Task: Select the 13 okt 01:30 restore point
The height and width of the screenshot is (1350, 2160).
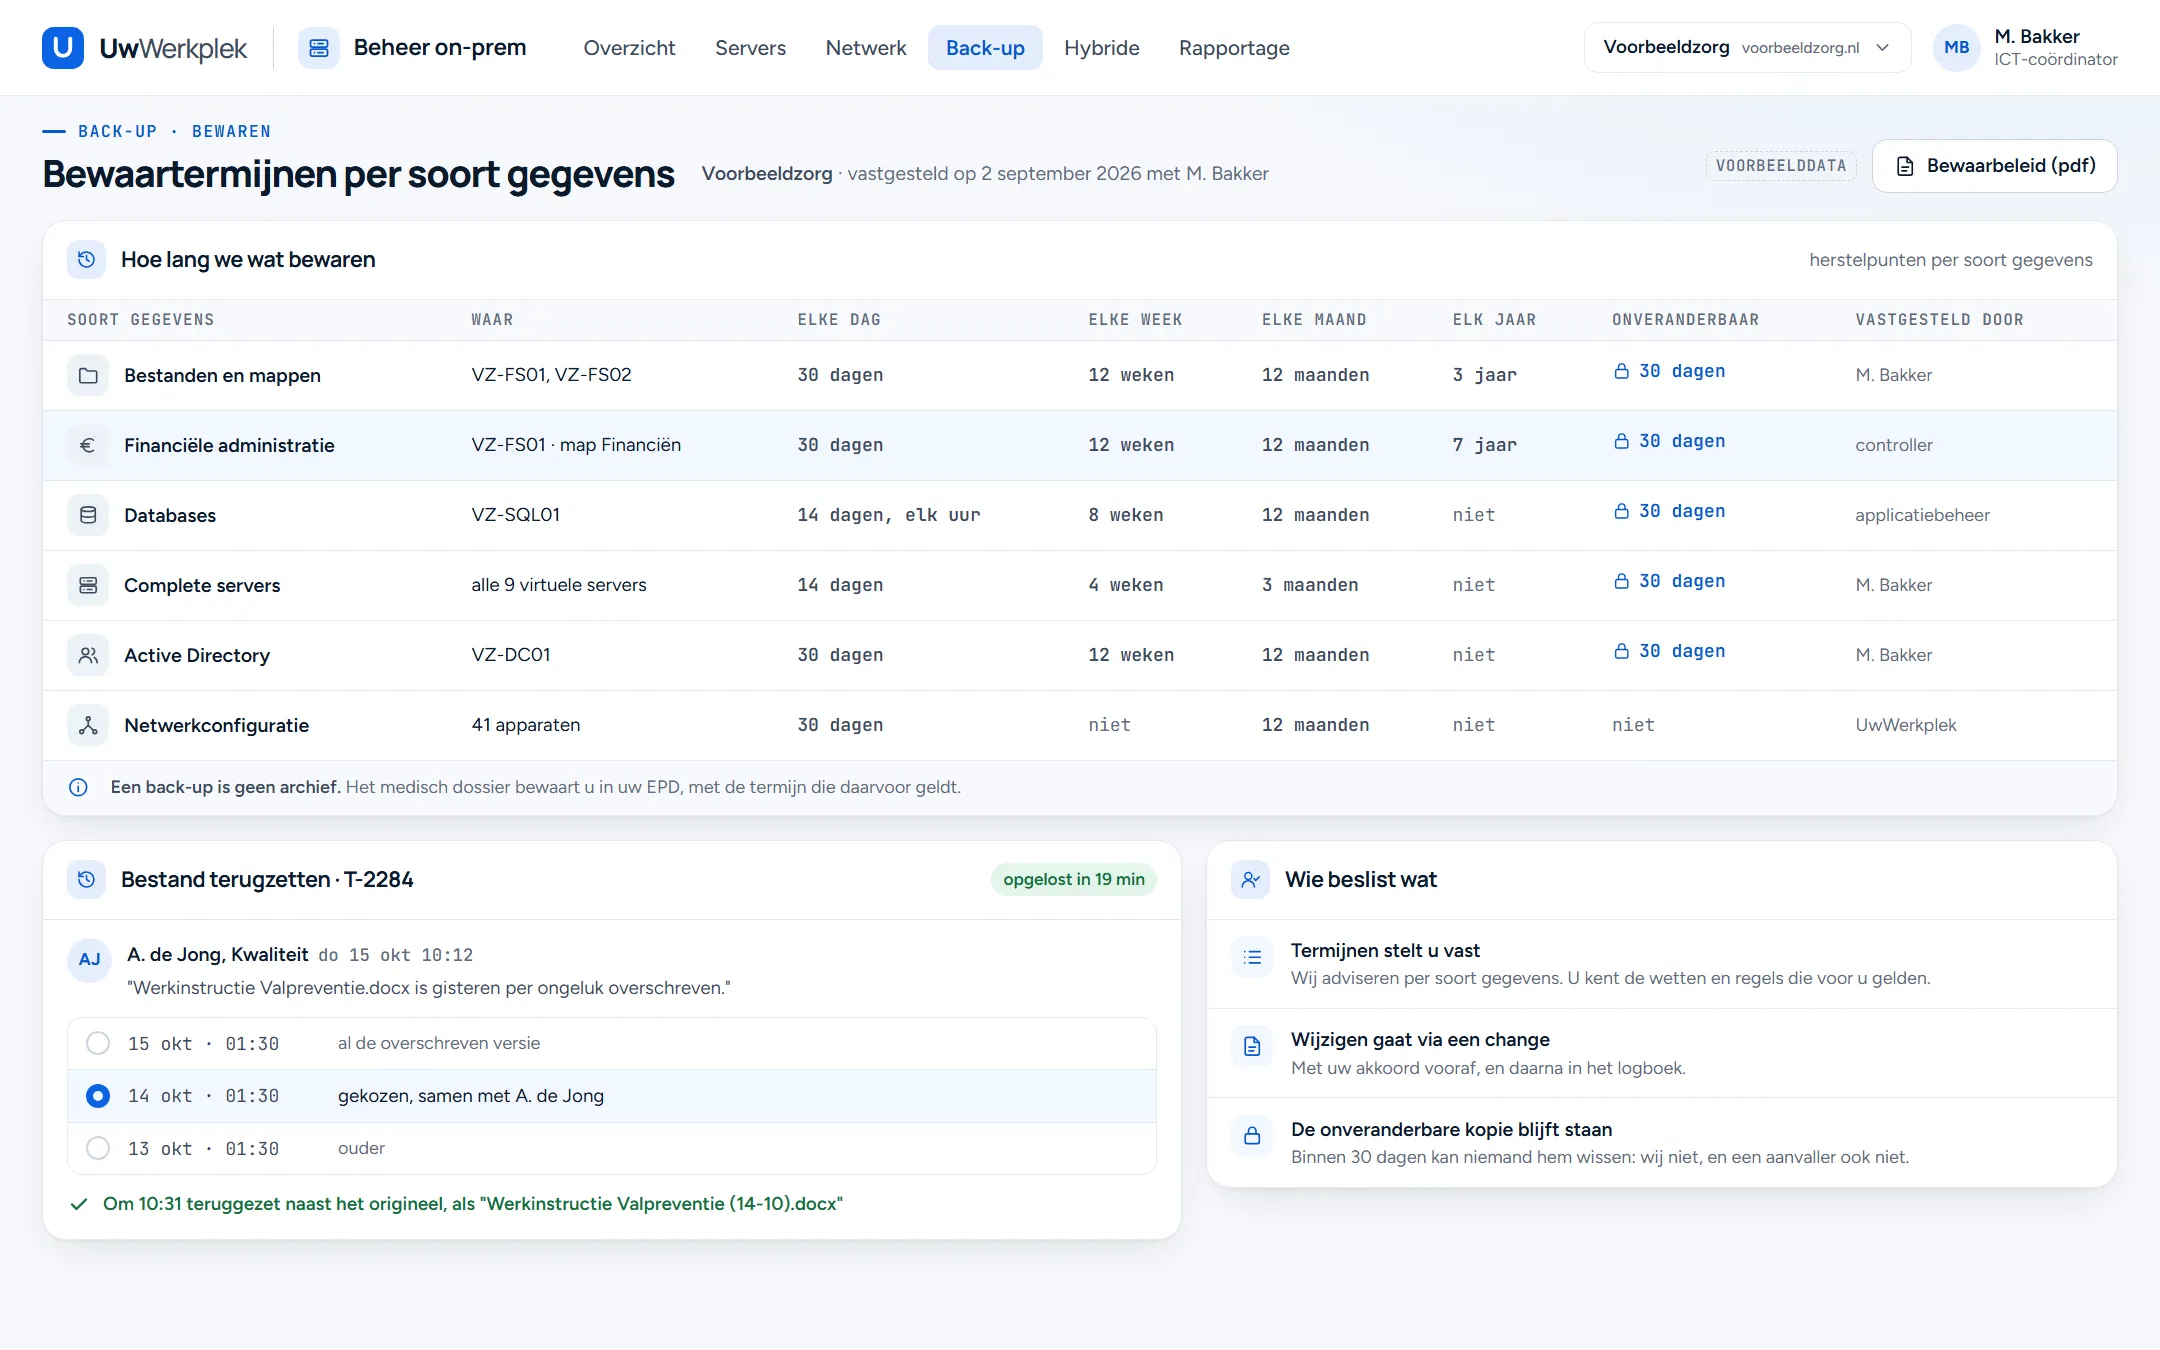Action: click(x=612, y=1148)
